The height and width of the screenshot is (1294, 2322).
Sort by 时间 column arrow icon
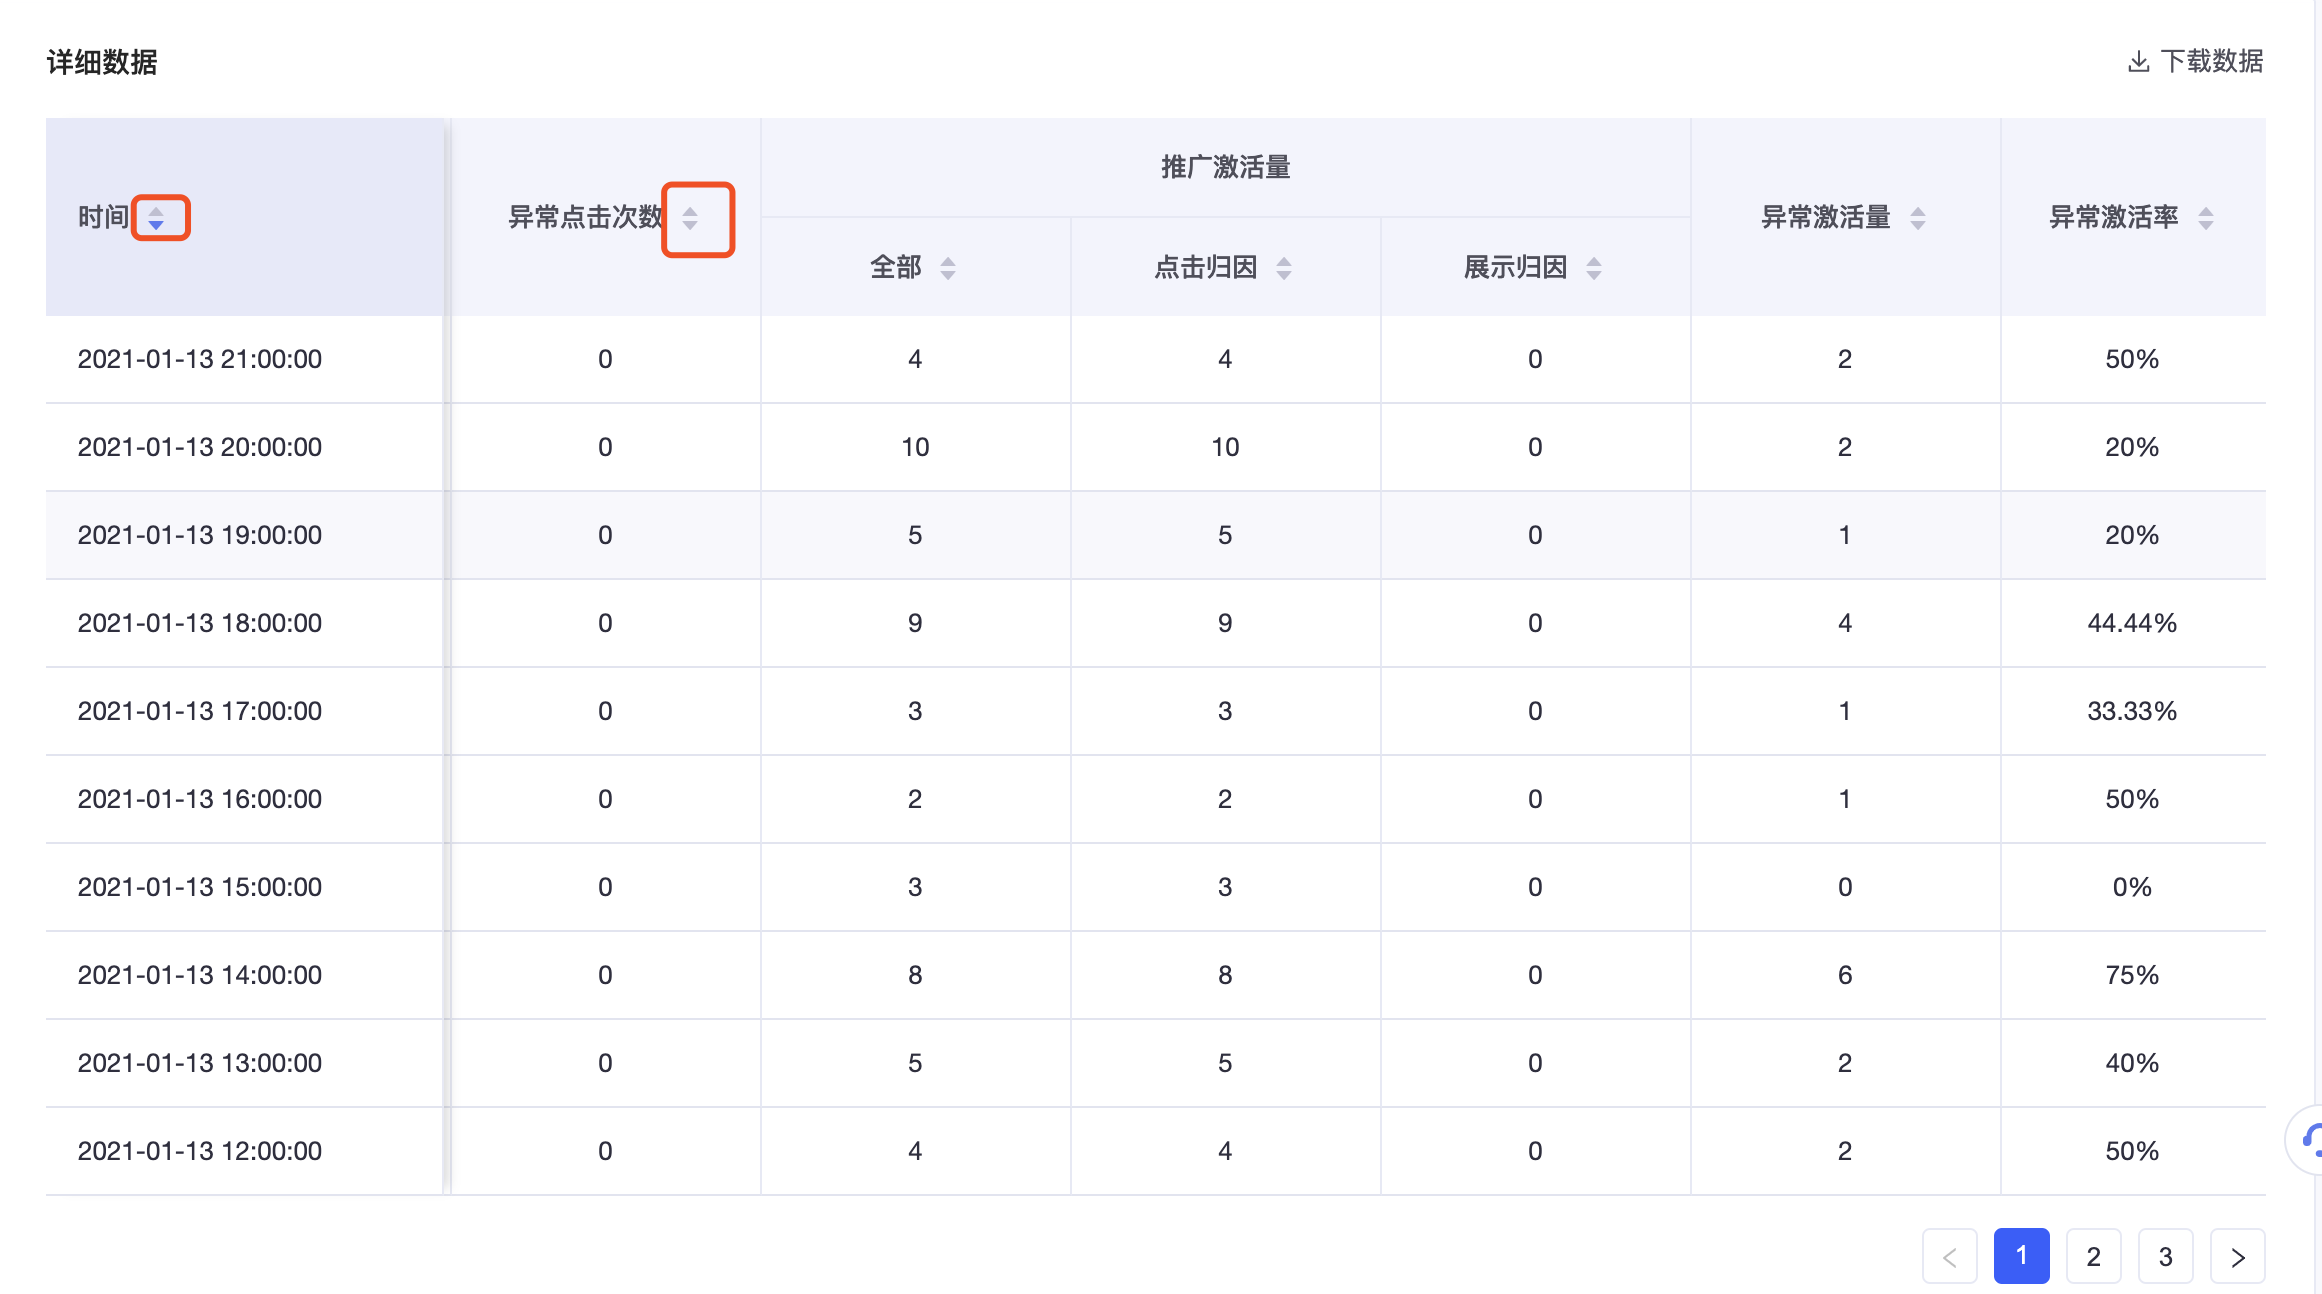tap(156, 218)
